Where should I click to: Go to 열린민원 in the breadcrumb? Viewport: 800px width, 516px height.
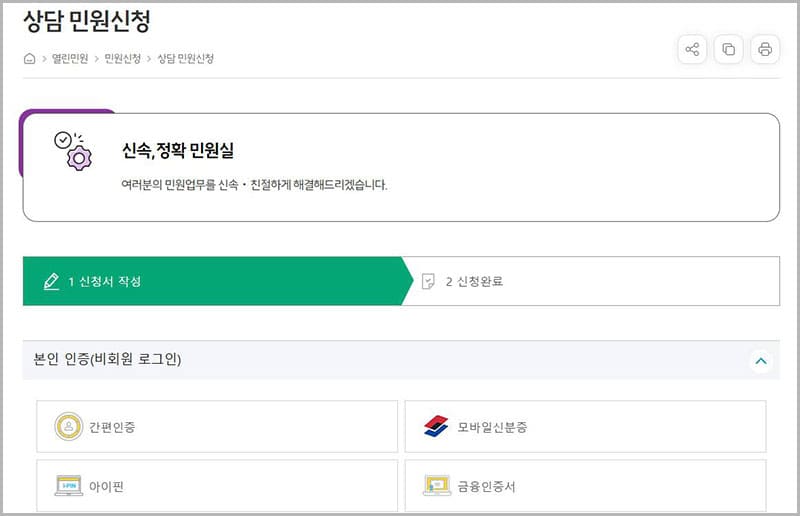click(71, 59)
